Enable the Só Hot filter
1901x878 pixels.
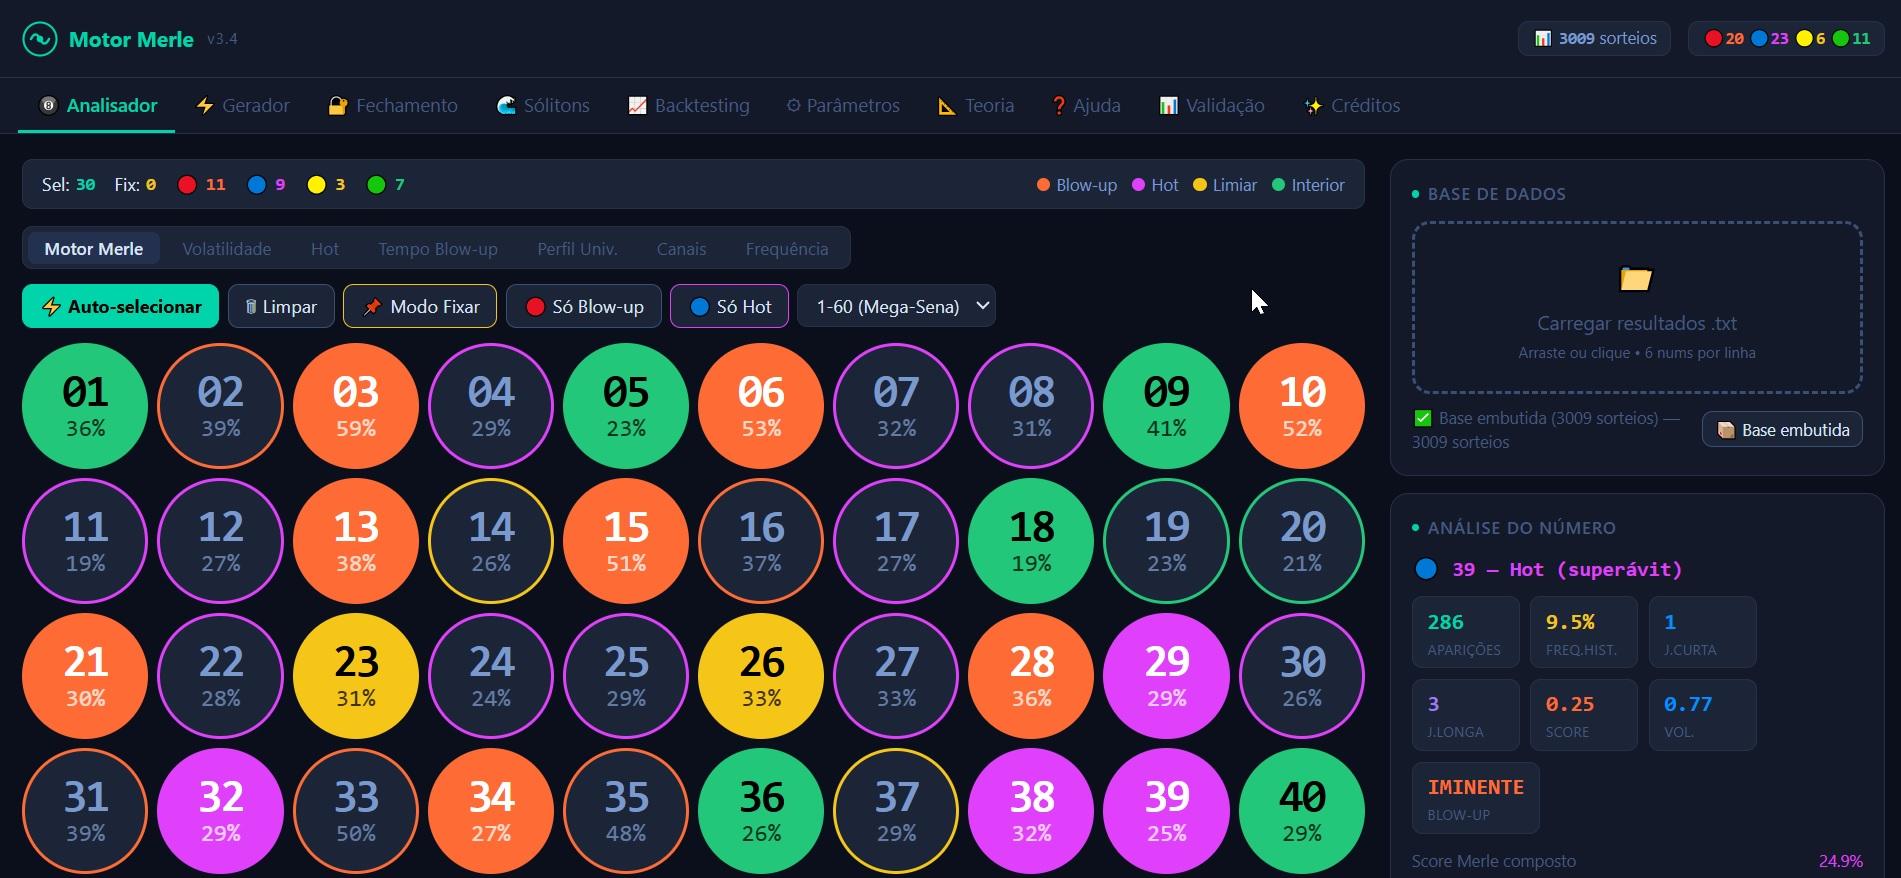click(729, 306)
